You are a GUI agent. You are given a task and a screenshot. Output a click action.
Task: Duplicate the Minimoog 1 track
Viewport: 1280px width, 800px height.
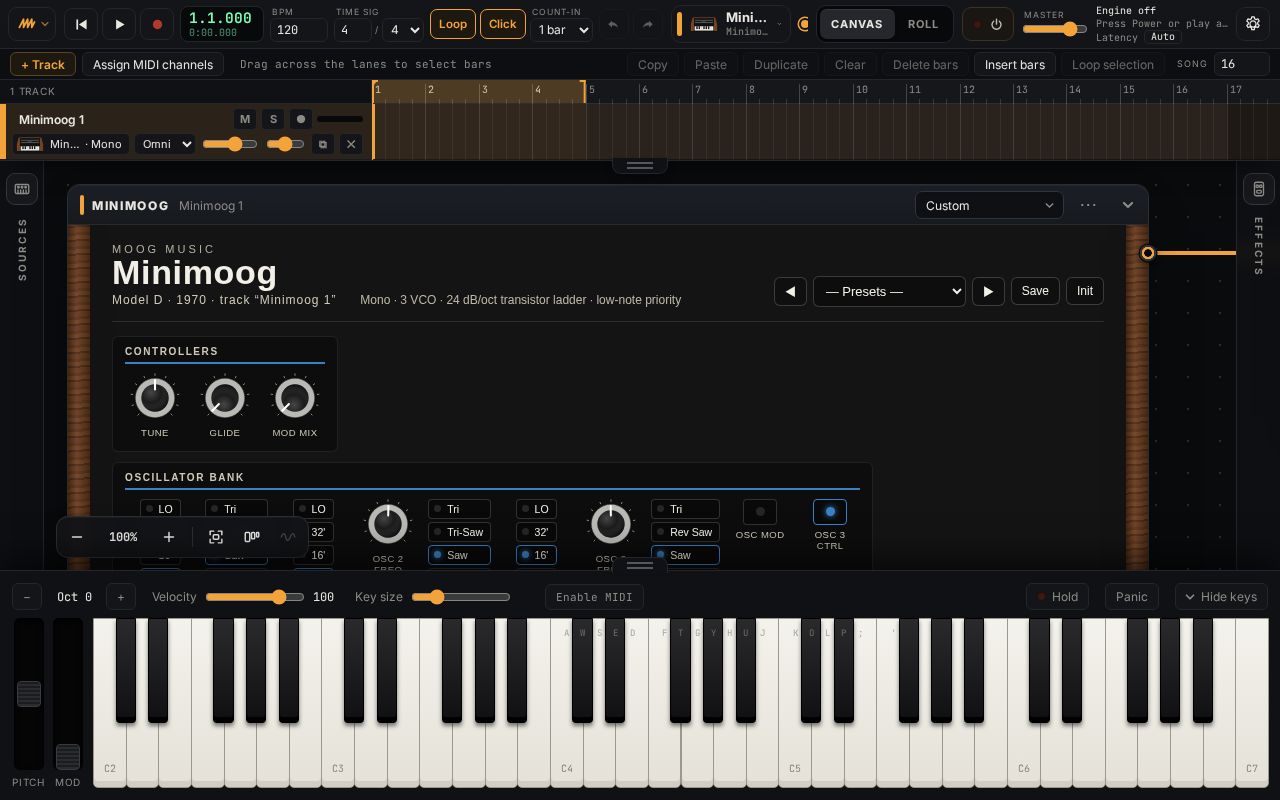(x=322, y=144)
